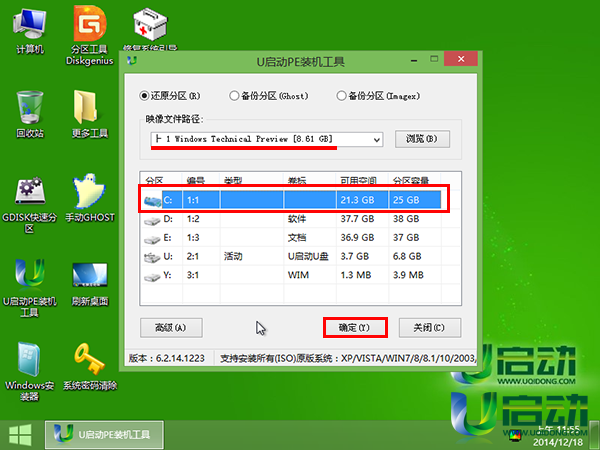Click the 卷标 column header
The image size is (600, 450).
(297, 180)
